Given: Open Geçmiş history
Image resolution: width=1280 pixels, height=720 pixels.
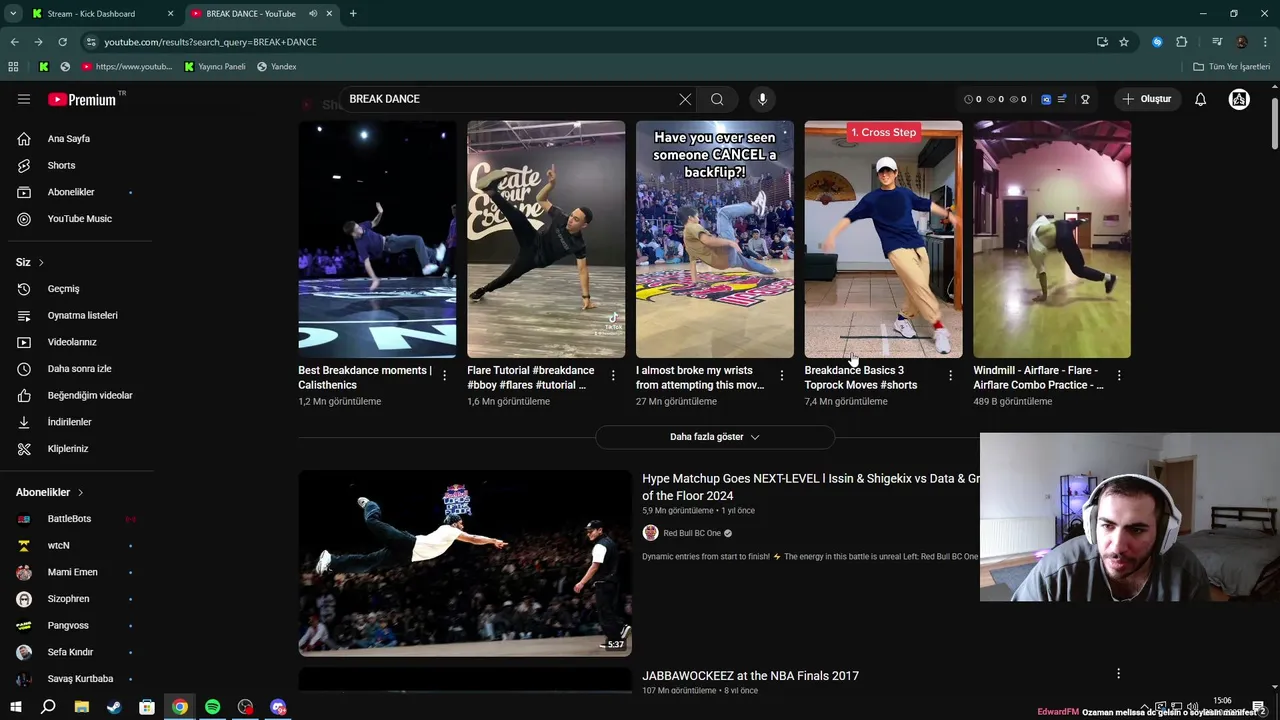Looking at the screenshot, I should click(x=63, y=289).
